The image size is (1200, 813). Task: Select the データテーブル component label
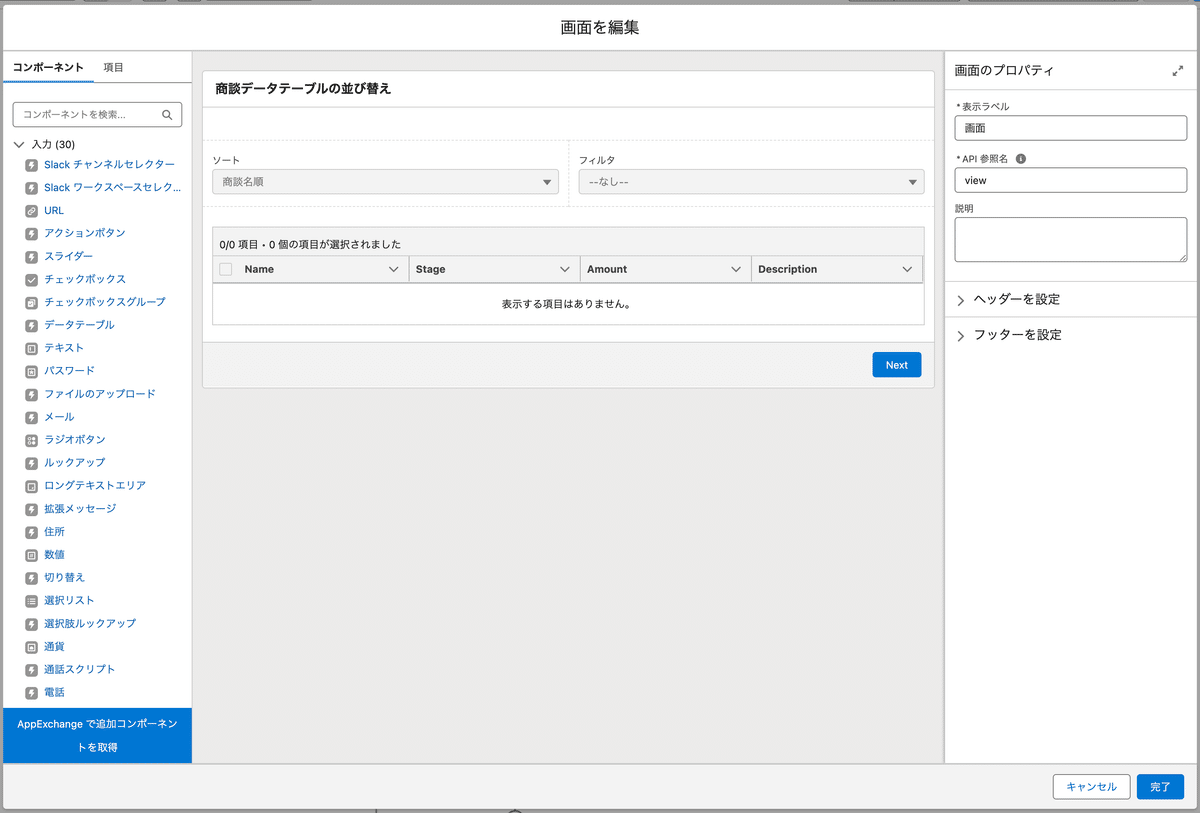coord(79,325)
